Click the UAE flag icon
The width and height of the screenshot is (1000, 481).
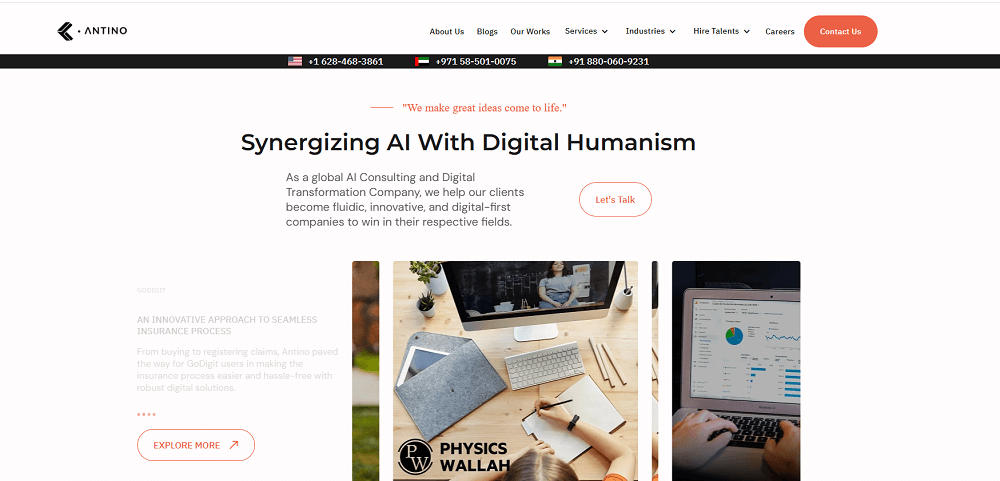click(x=422, y=61)
